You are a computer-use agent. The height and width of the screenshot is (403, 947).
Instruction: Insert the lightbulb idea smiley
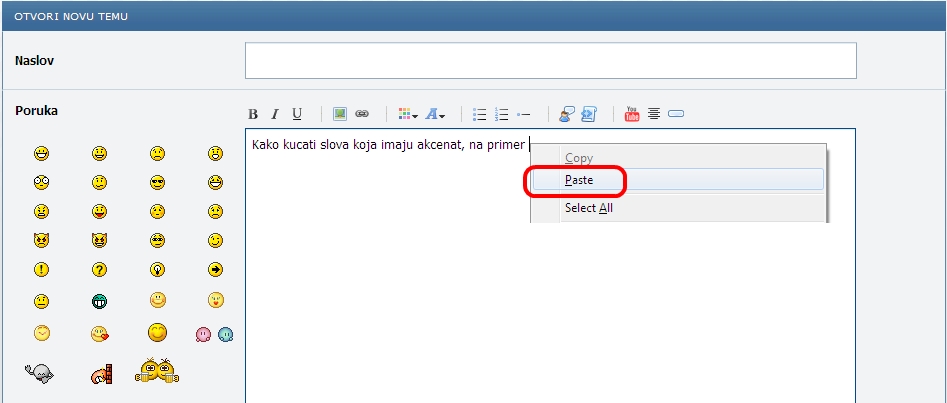pyautogui.click(x=158, y=269)
